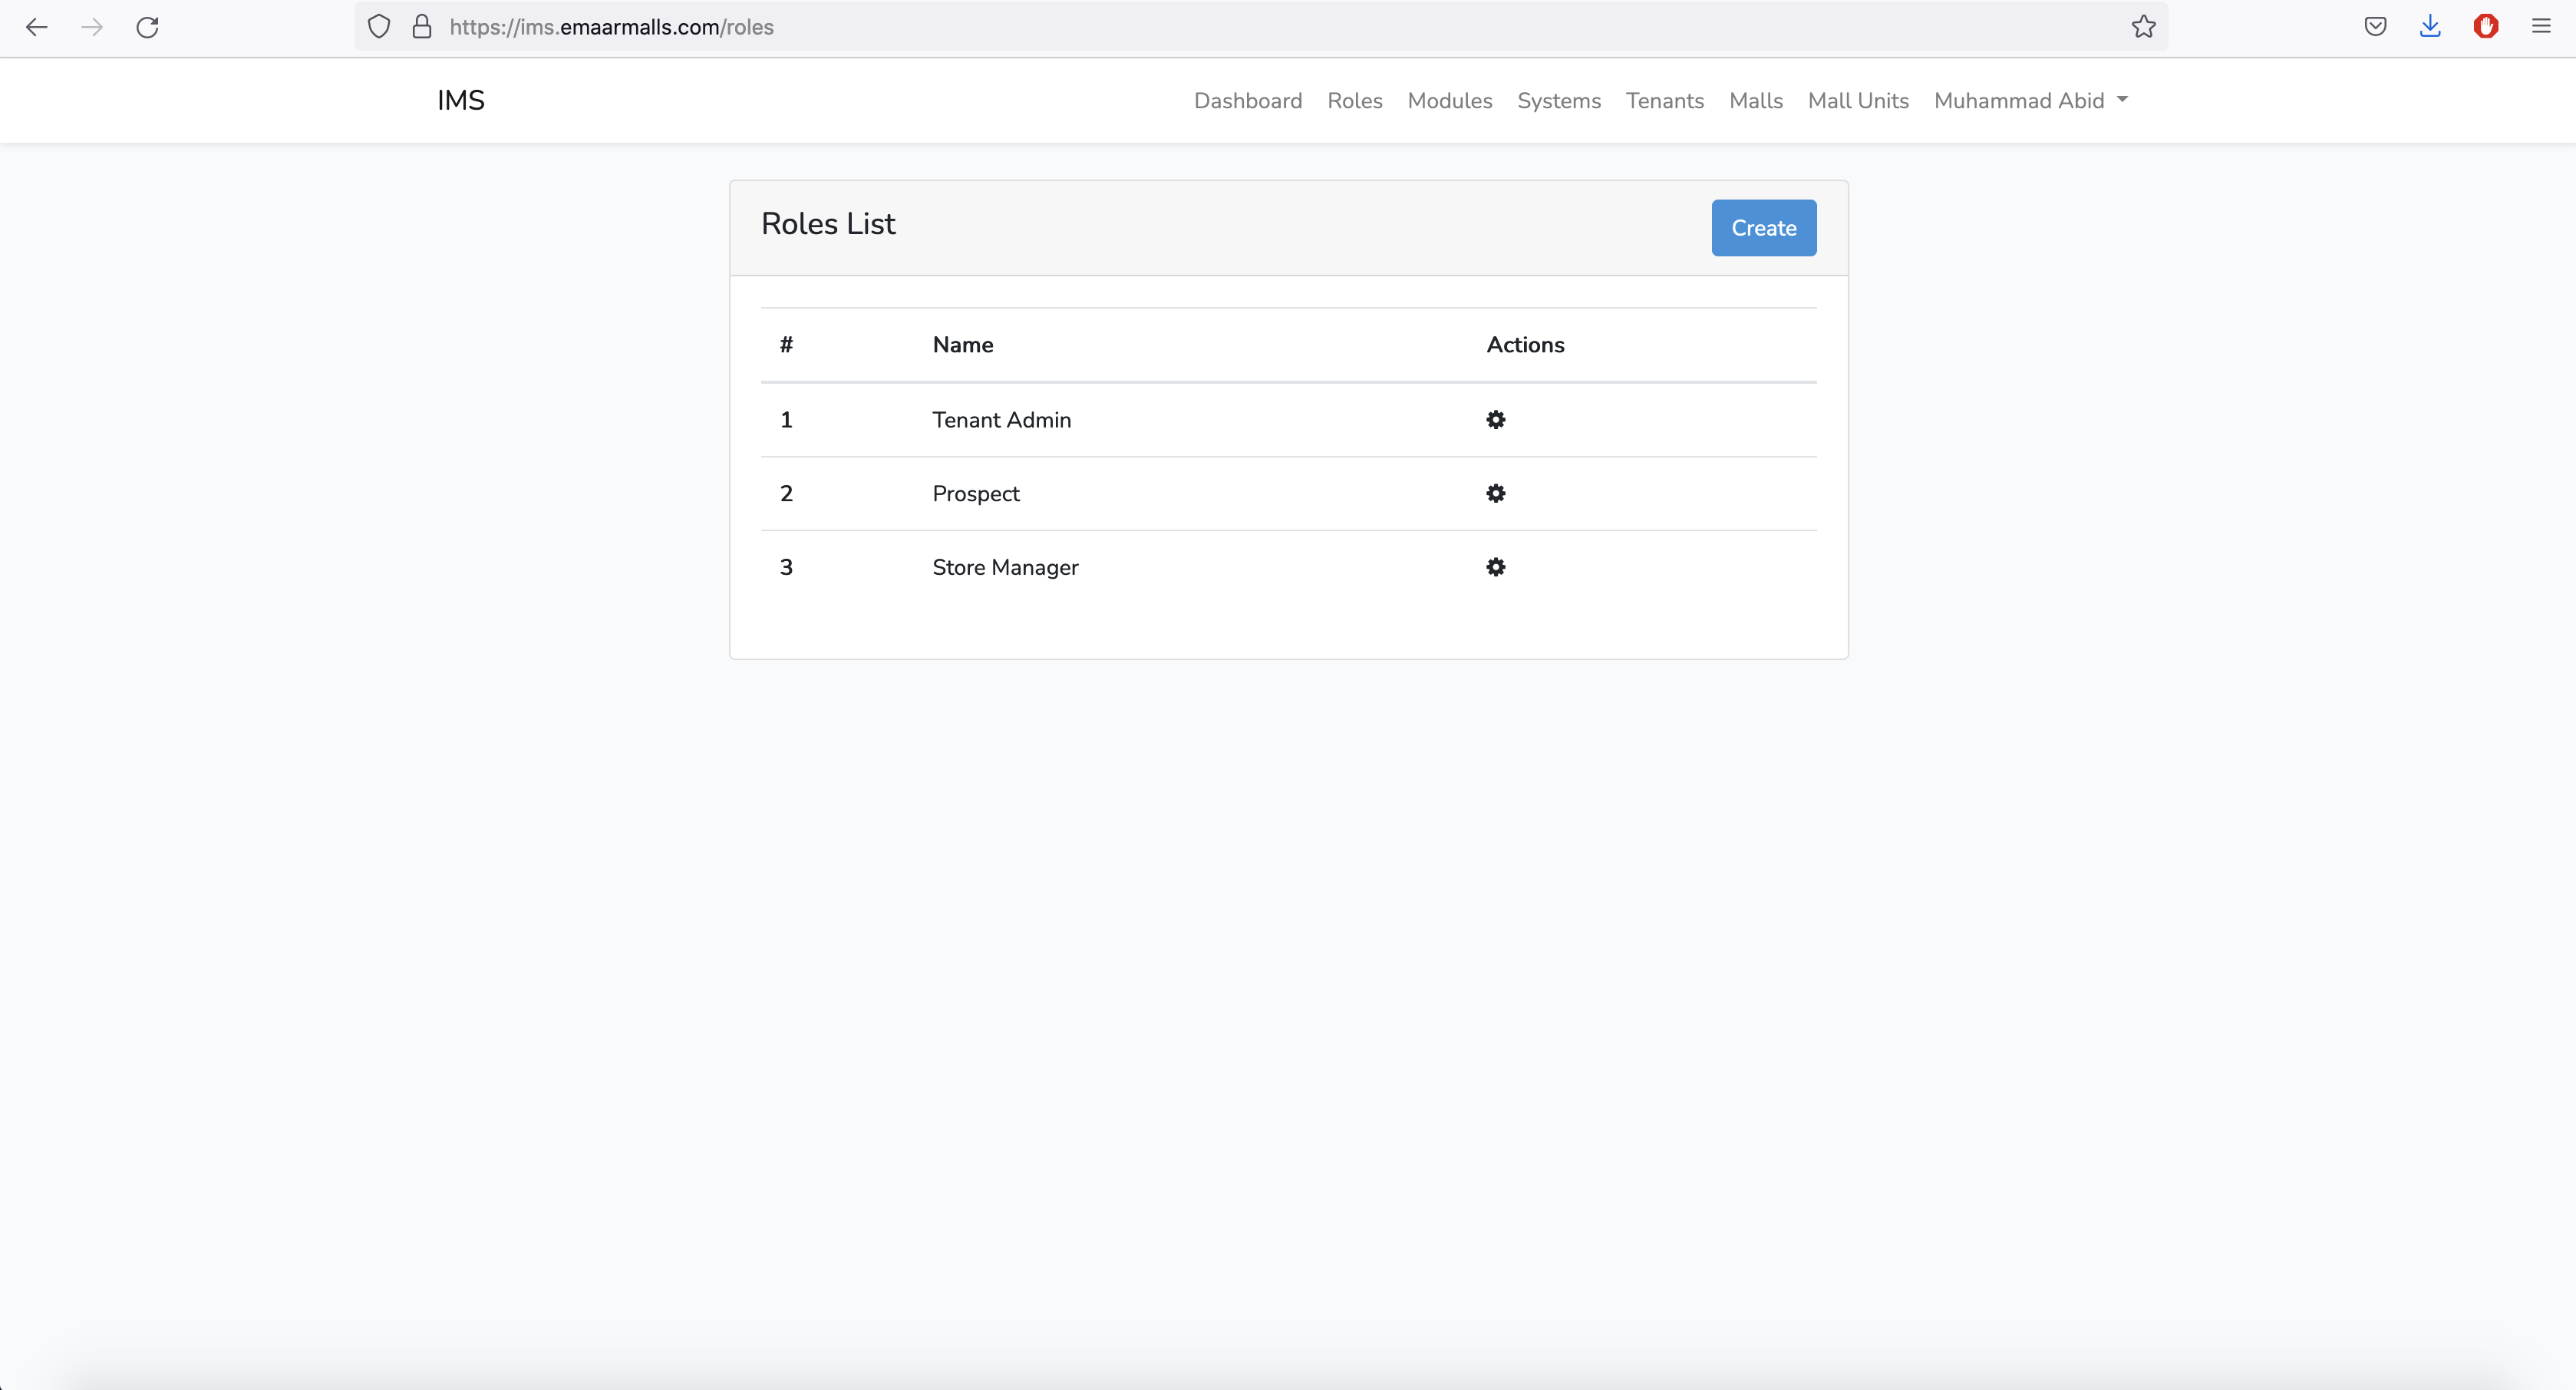The height and width of the screenshot is (1390, 2576).
Task: Click row number 3 cell
Action: coord(786,567)
